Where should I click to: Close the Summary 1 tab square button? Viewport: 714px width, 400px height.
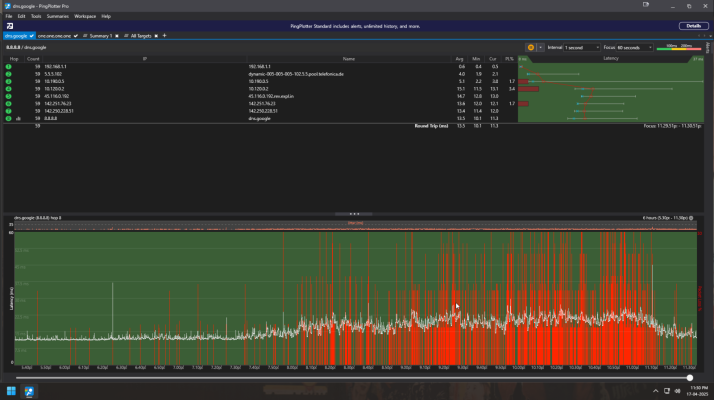click(117, 36)
